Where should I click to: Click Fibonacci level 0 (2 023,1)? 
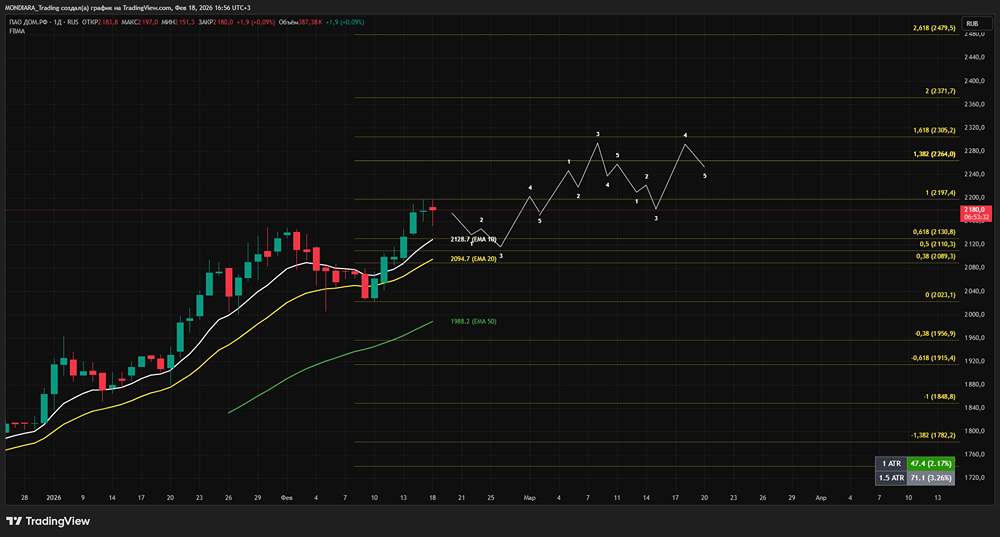pos(941,295)
